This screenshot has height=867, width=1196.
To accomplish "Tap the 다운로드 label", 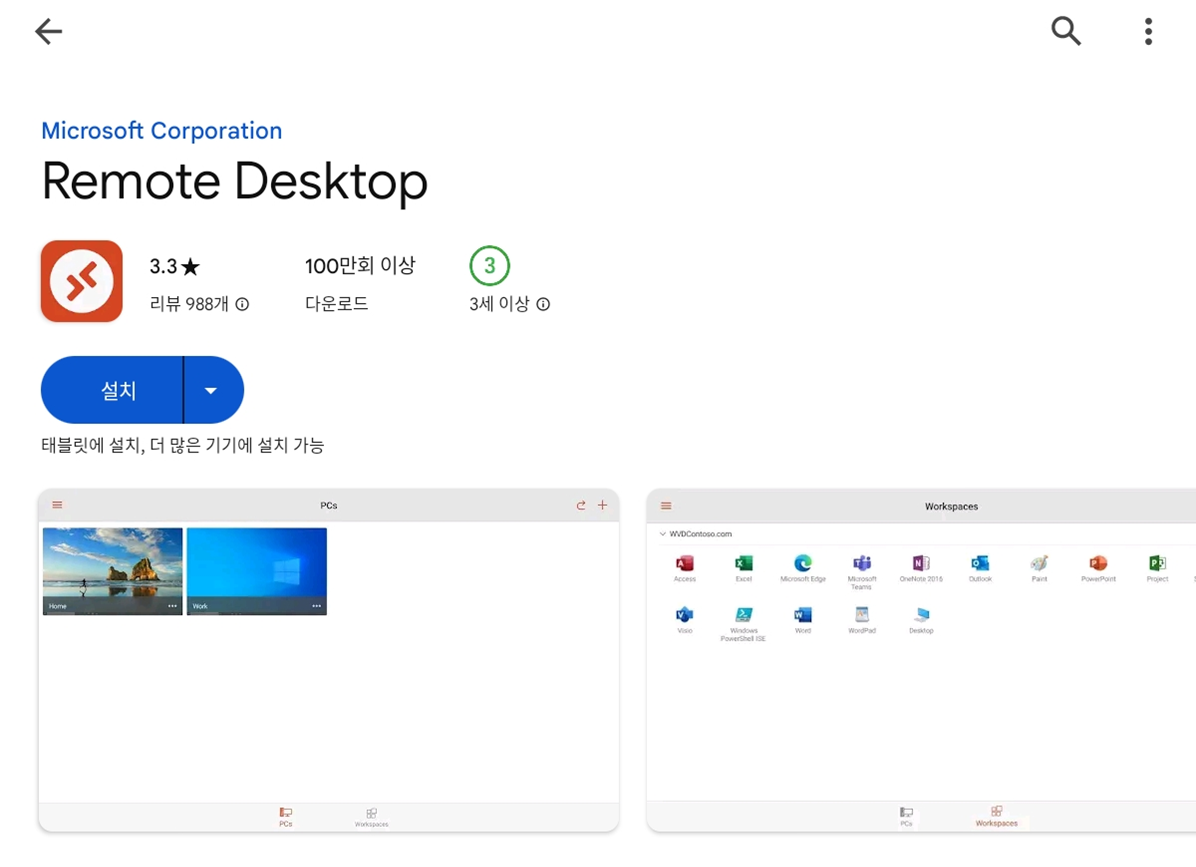I will point(336,303).
